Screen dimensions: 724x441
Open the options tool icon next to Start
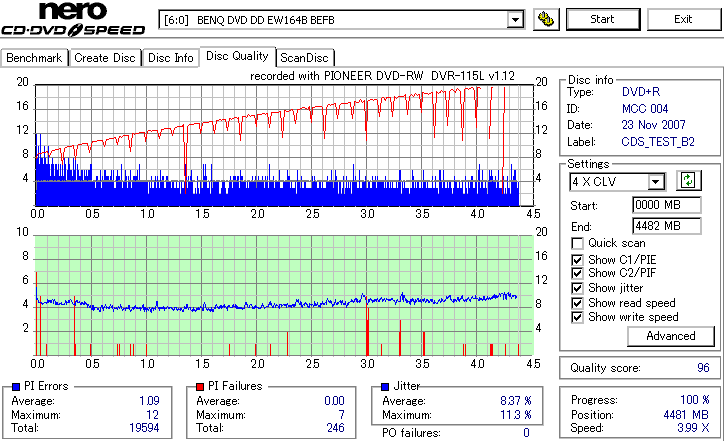[546, 19]
